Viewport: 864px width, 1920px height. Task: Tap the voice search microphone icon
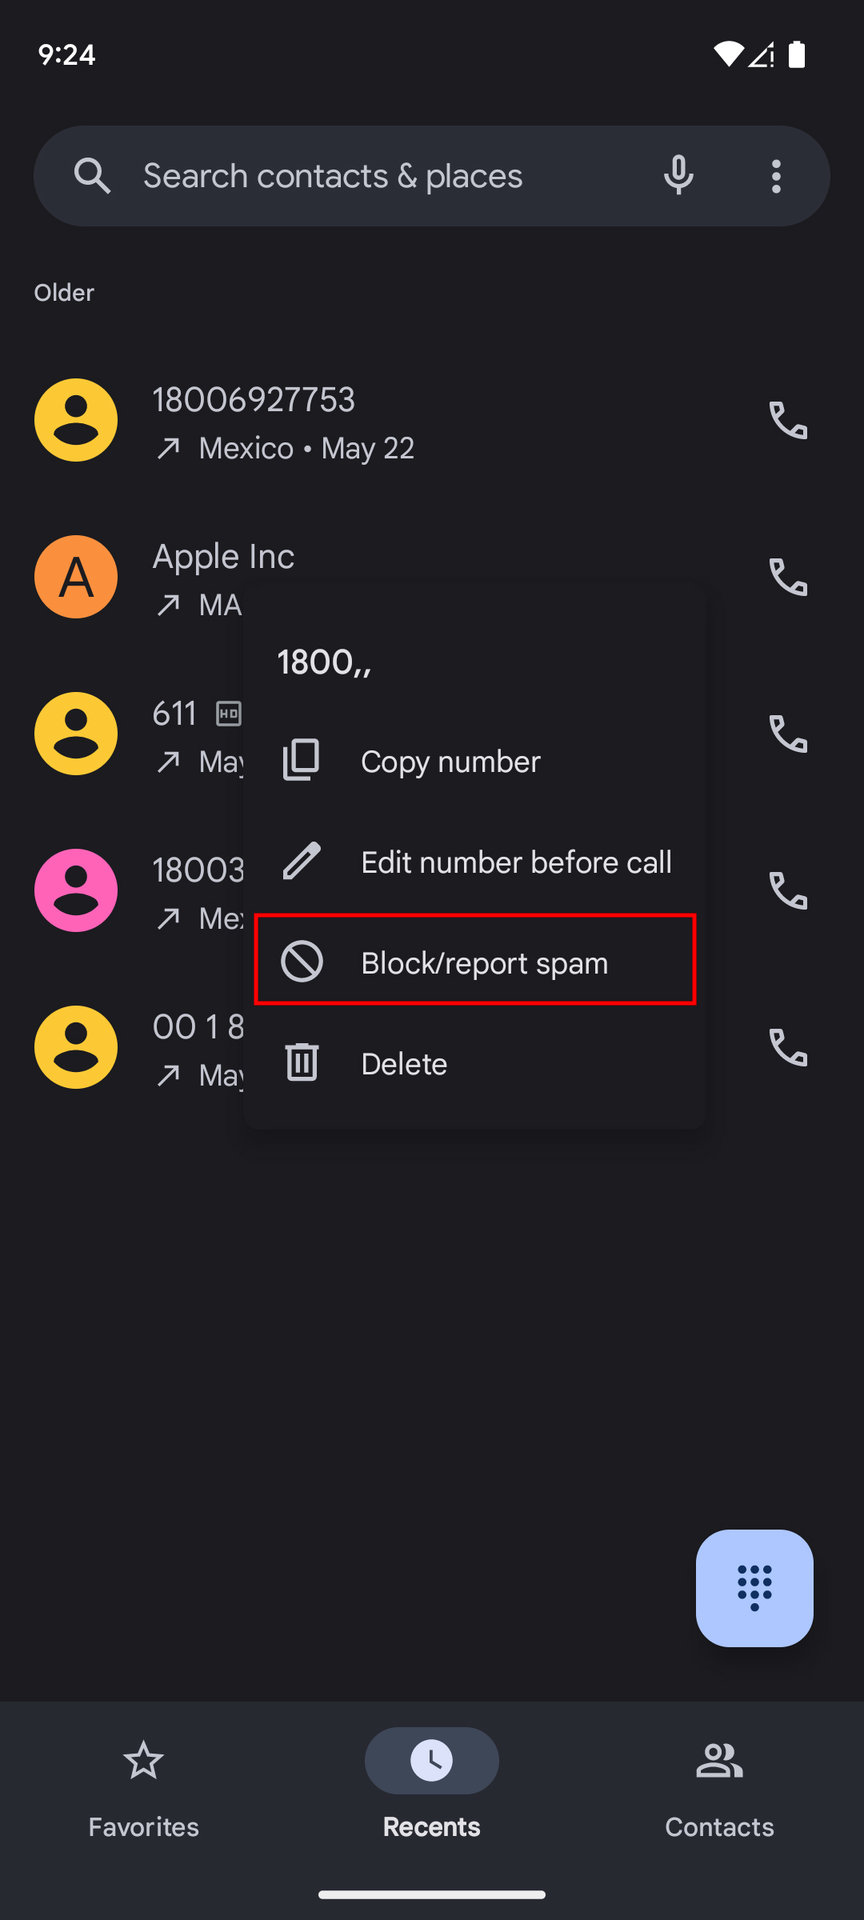pyautogui.click(x=678, y=176)
